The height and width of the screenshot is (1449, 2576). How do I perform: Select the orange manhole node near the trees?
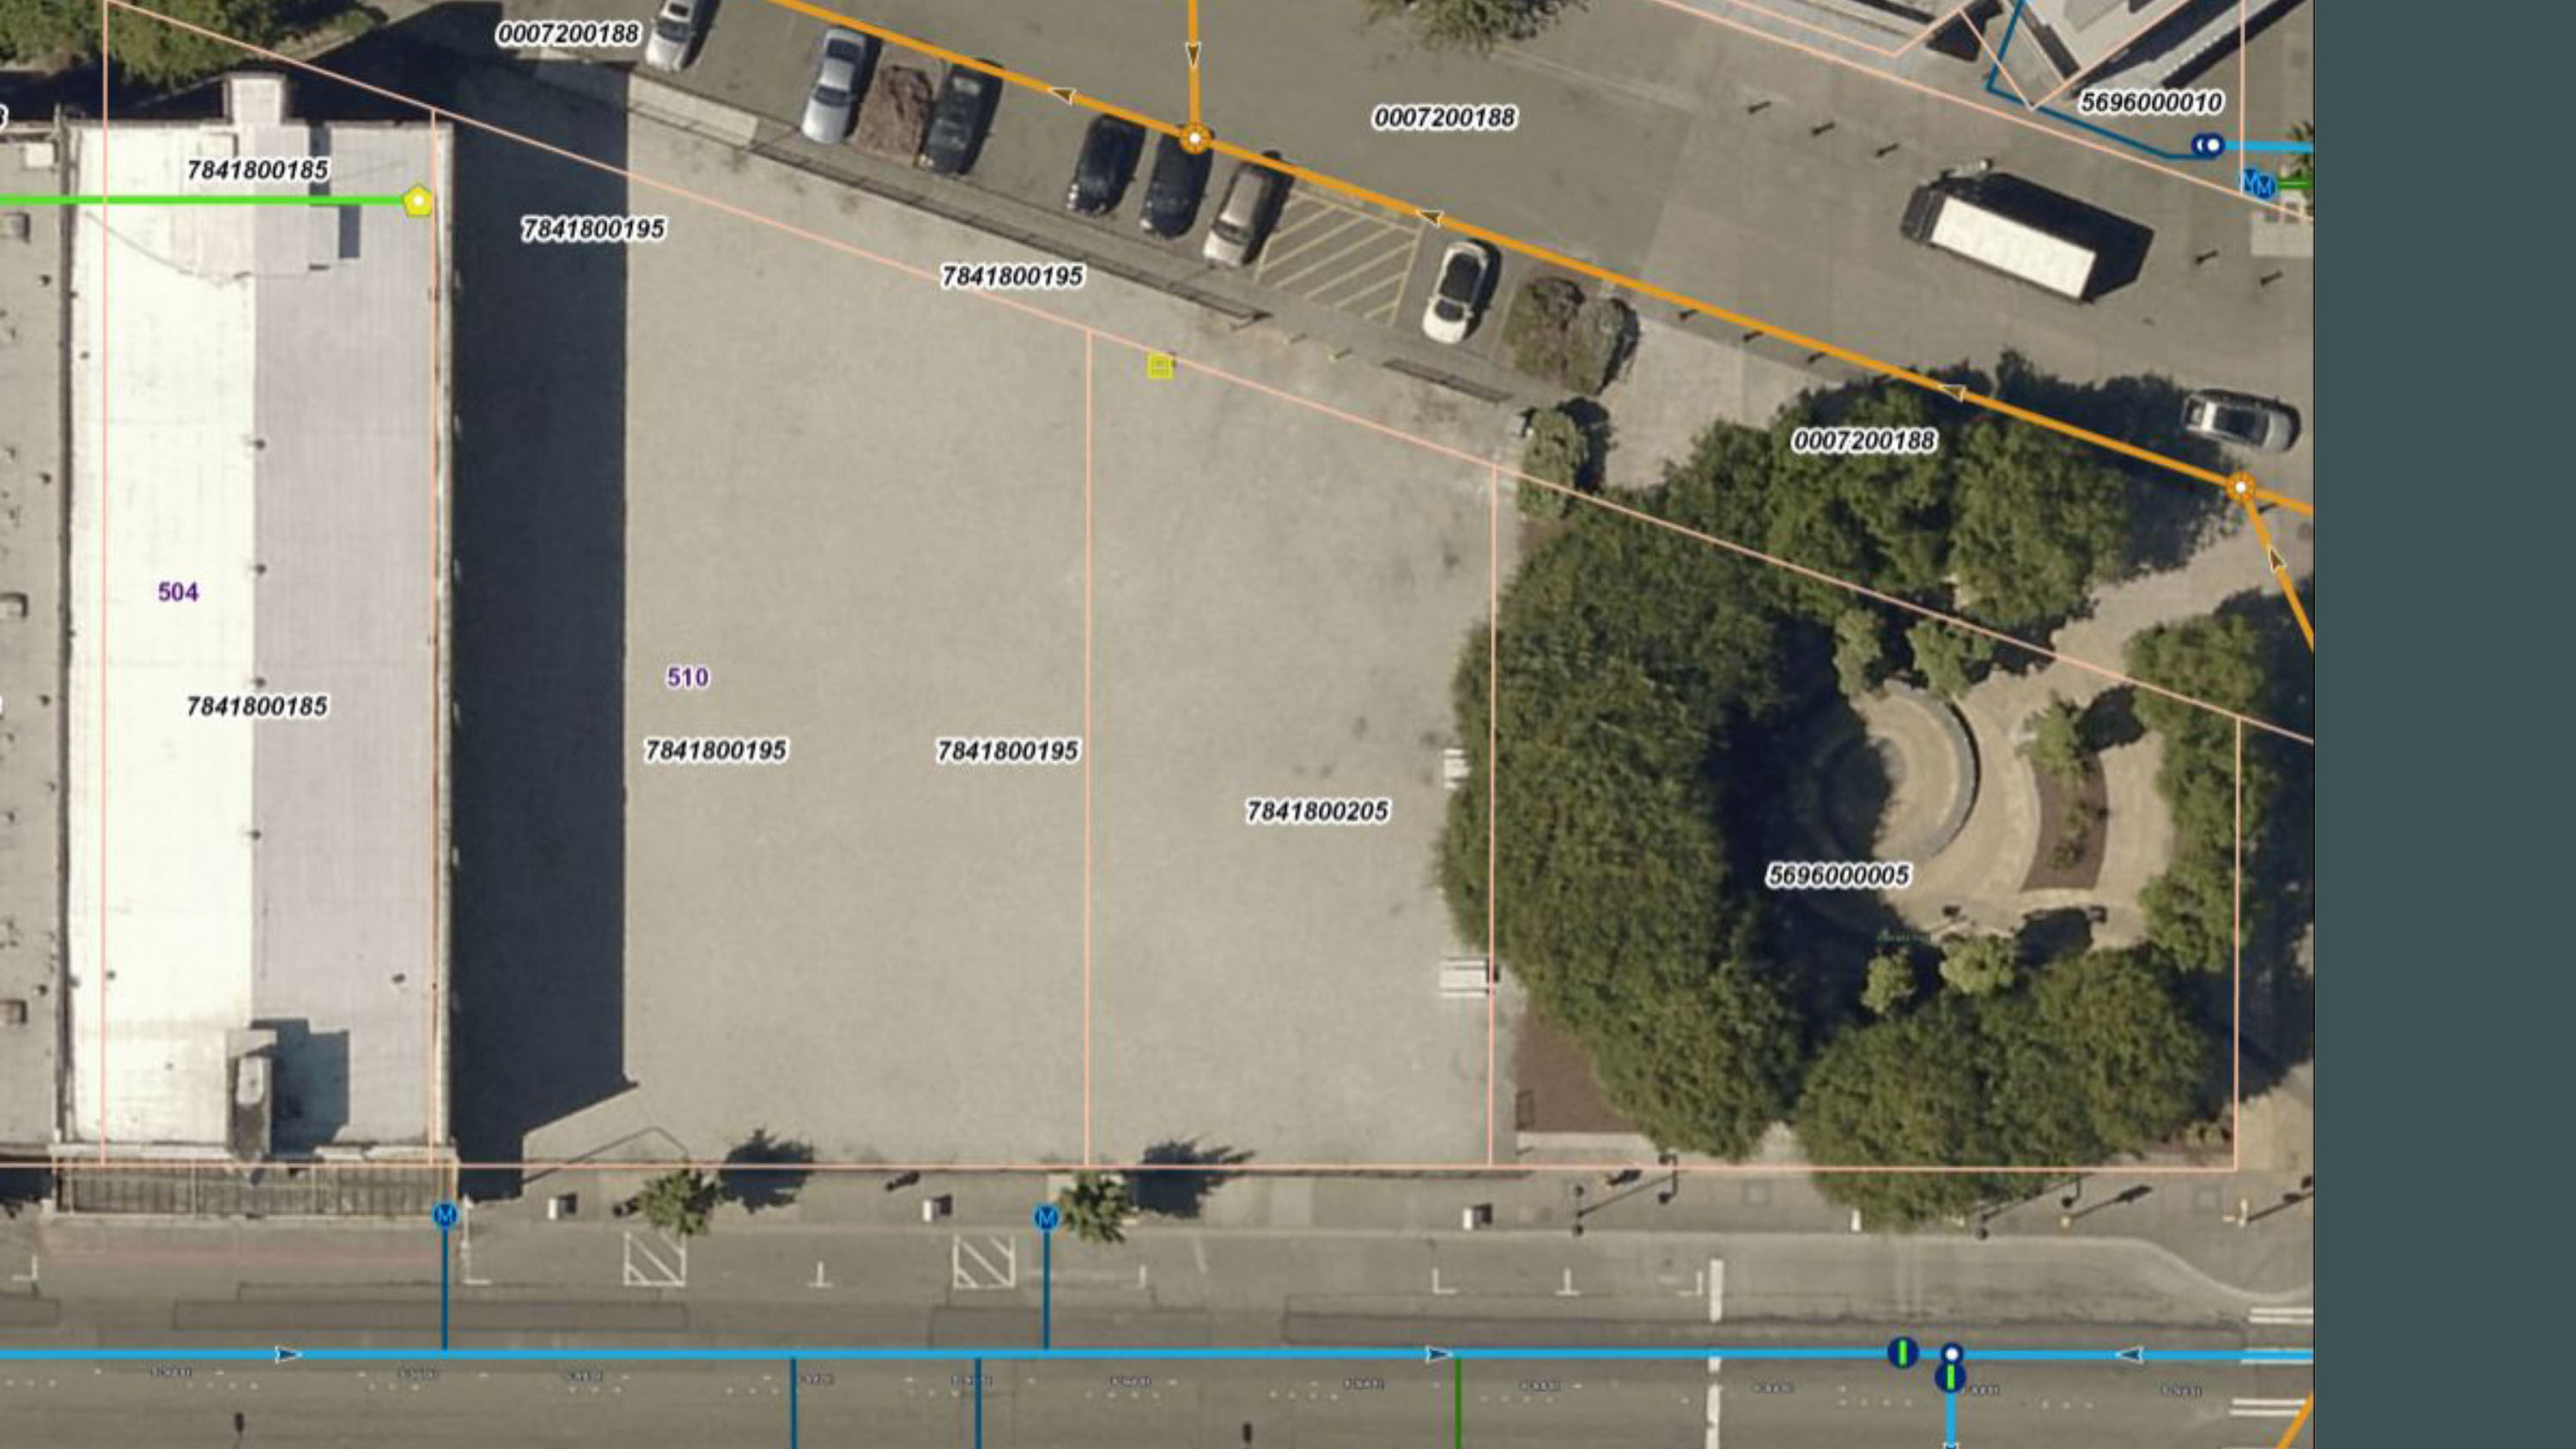click(2241, 488)
